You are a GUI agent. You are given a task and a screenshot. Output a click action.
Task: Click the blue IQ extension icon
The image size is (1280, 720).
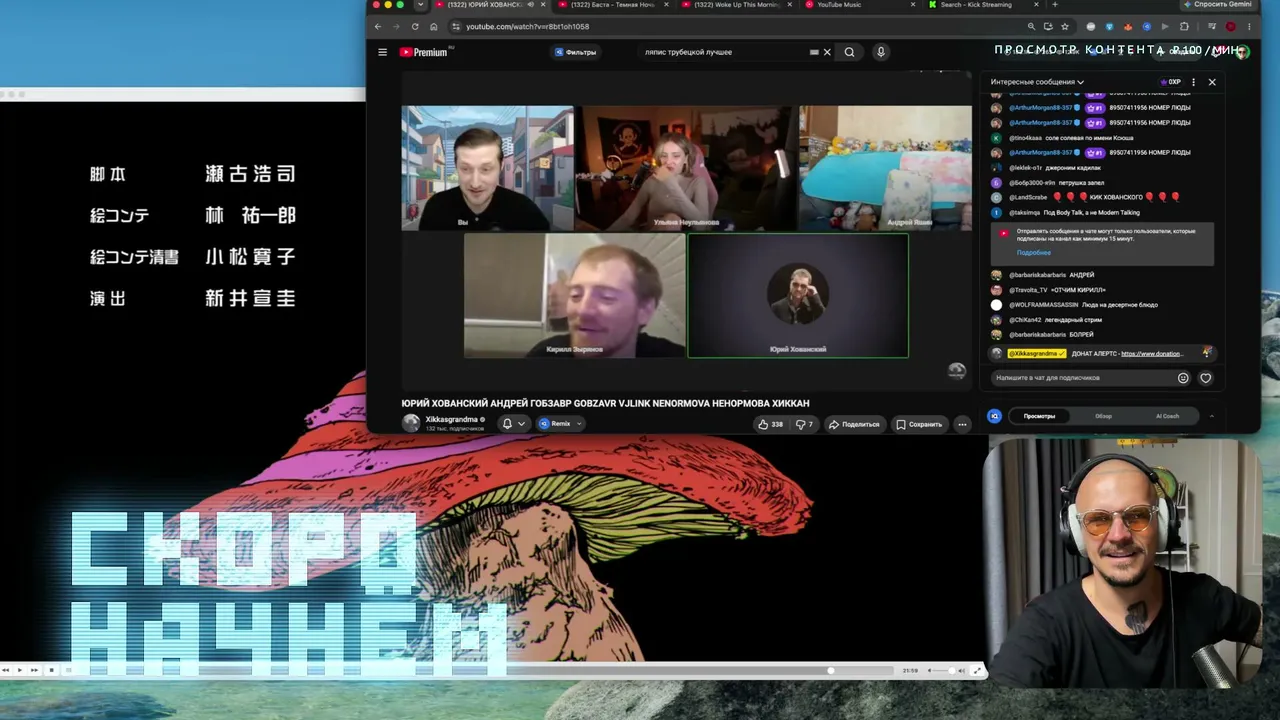pyautogui.click(x=994, y=416)
